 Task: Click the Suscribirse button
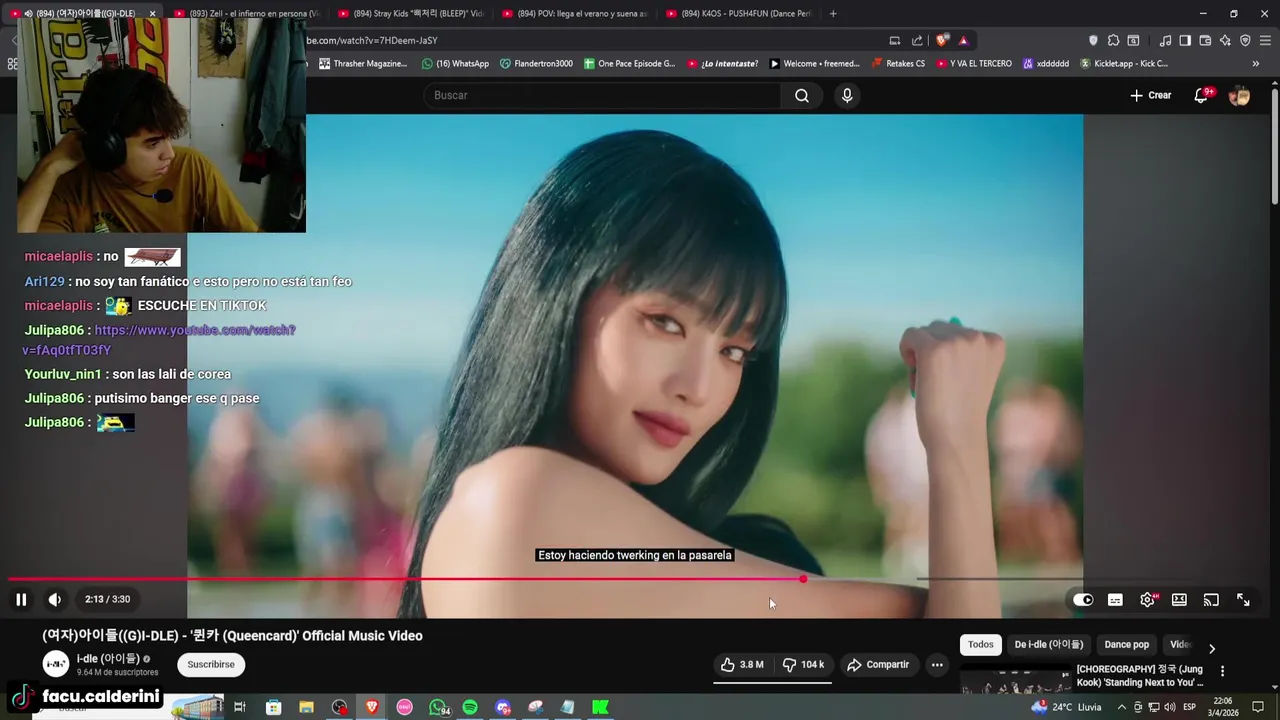tap(211, 664)
